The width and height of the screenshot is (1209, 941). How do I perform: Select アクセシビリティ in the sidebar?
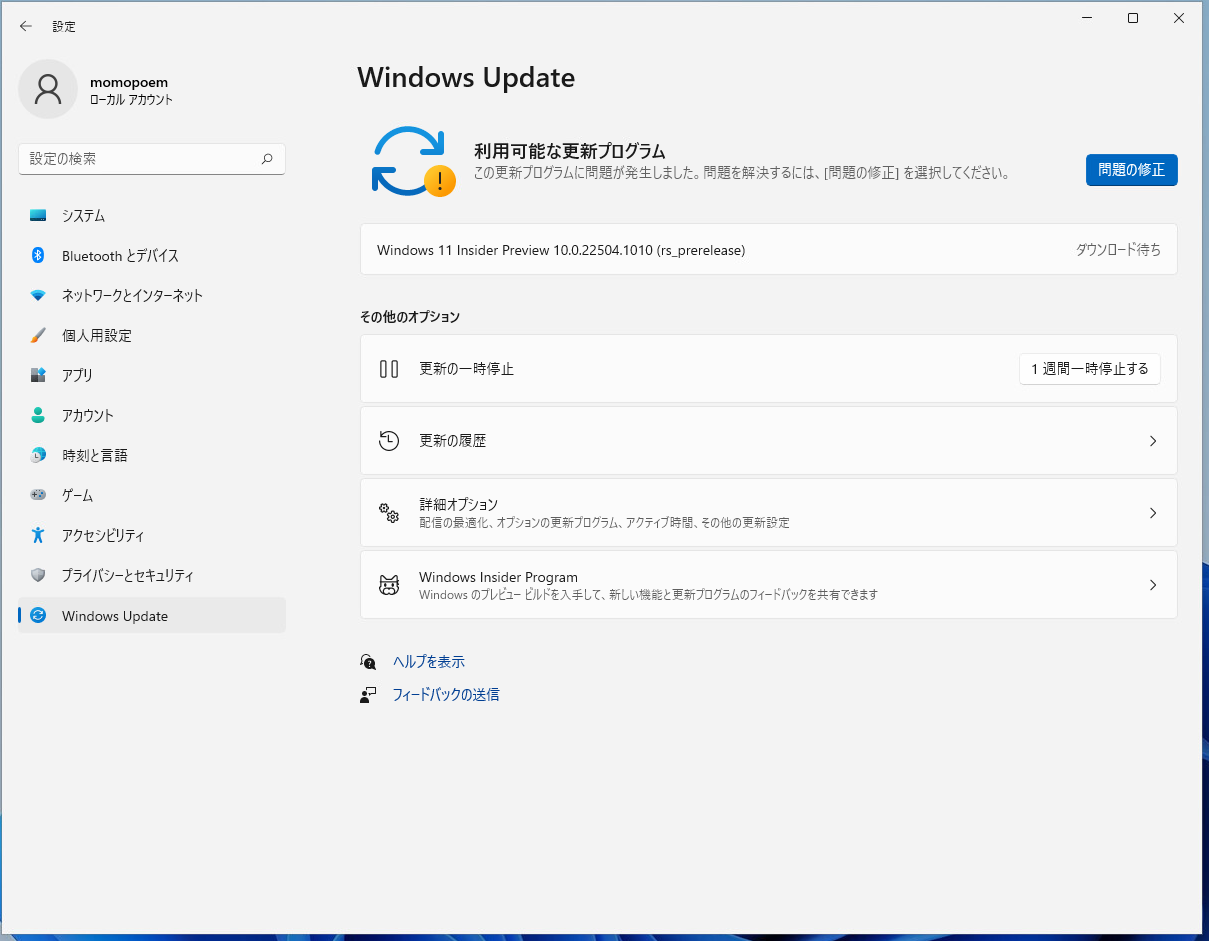click(152, 535)
